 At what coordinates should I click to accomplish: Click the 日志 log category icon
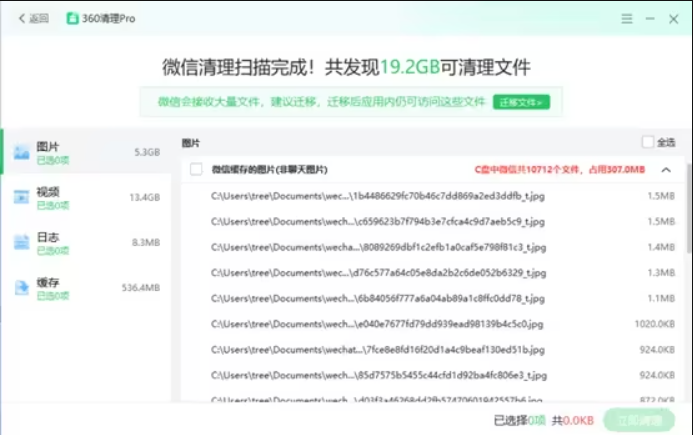(x=21, y=242)
